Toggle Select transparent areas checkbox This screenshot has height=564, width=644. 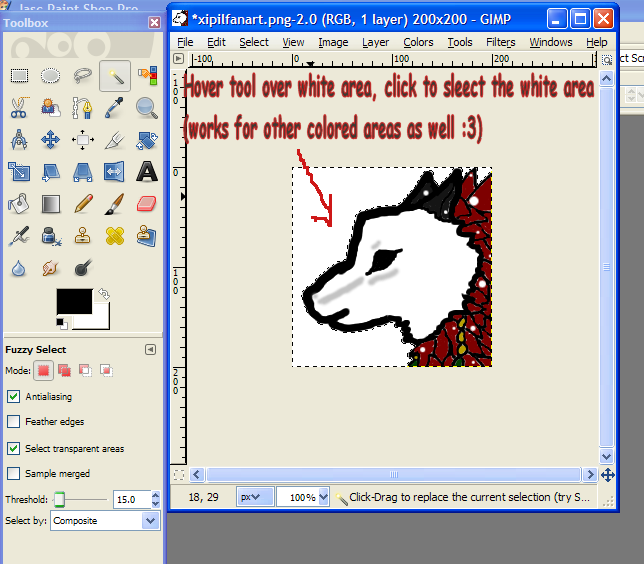[x=14, y=449]
